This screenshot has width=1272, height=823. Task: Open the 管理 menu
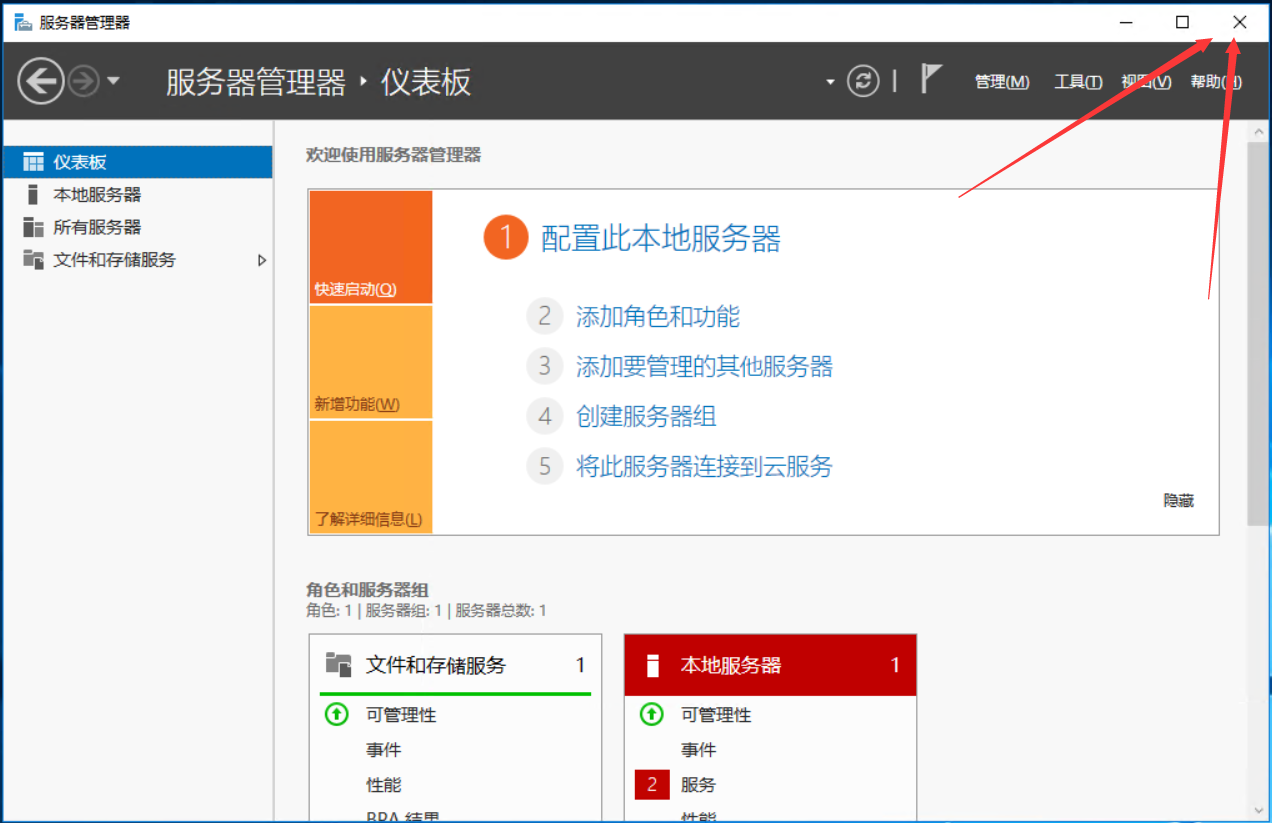1001,82
